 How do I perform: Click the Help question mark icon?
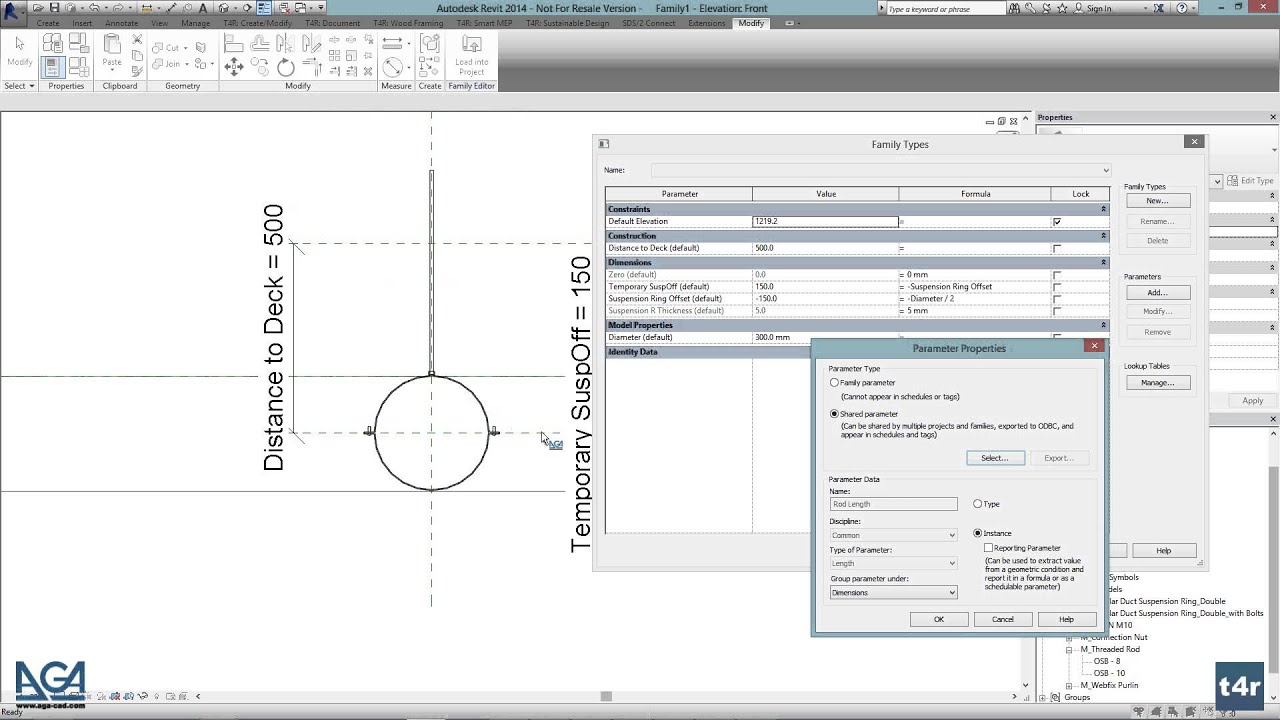coord(1182,8)
